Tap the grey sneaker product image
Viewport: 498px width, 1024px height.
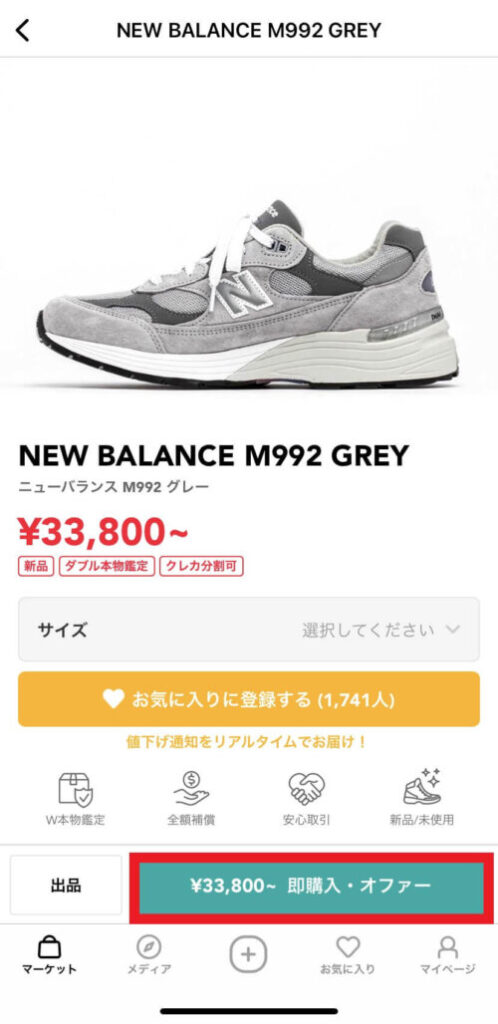pos(249,294)
